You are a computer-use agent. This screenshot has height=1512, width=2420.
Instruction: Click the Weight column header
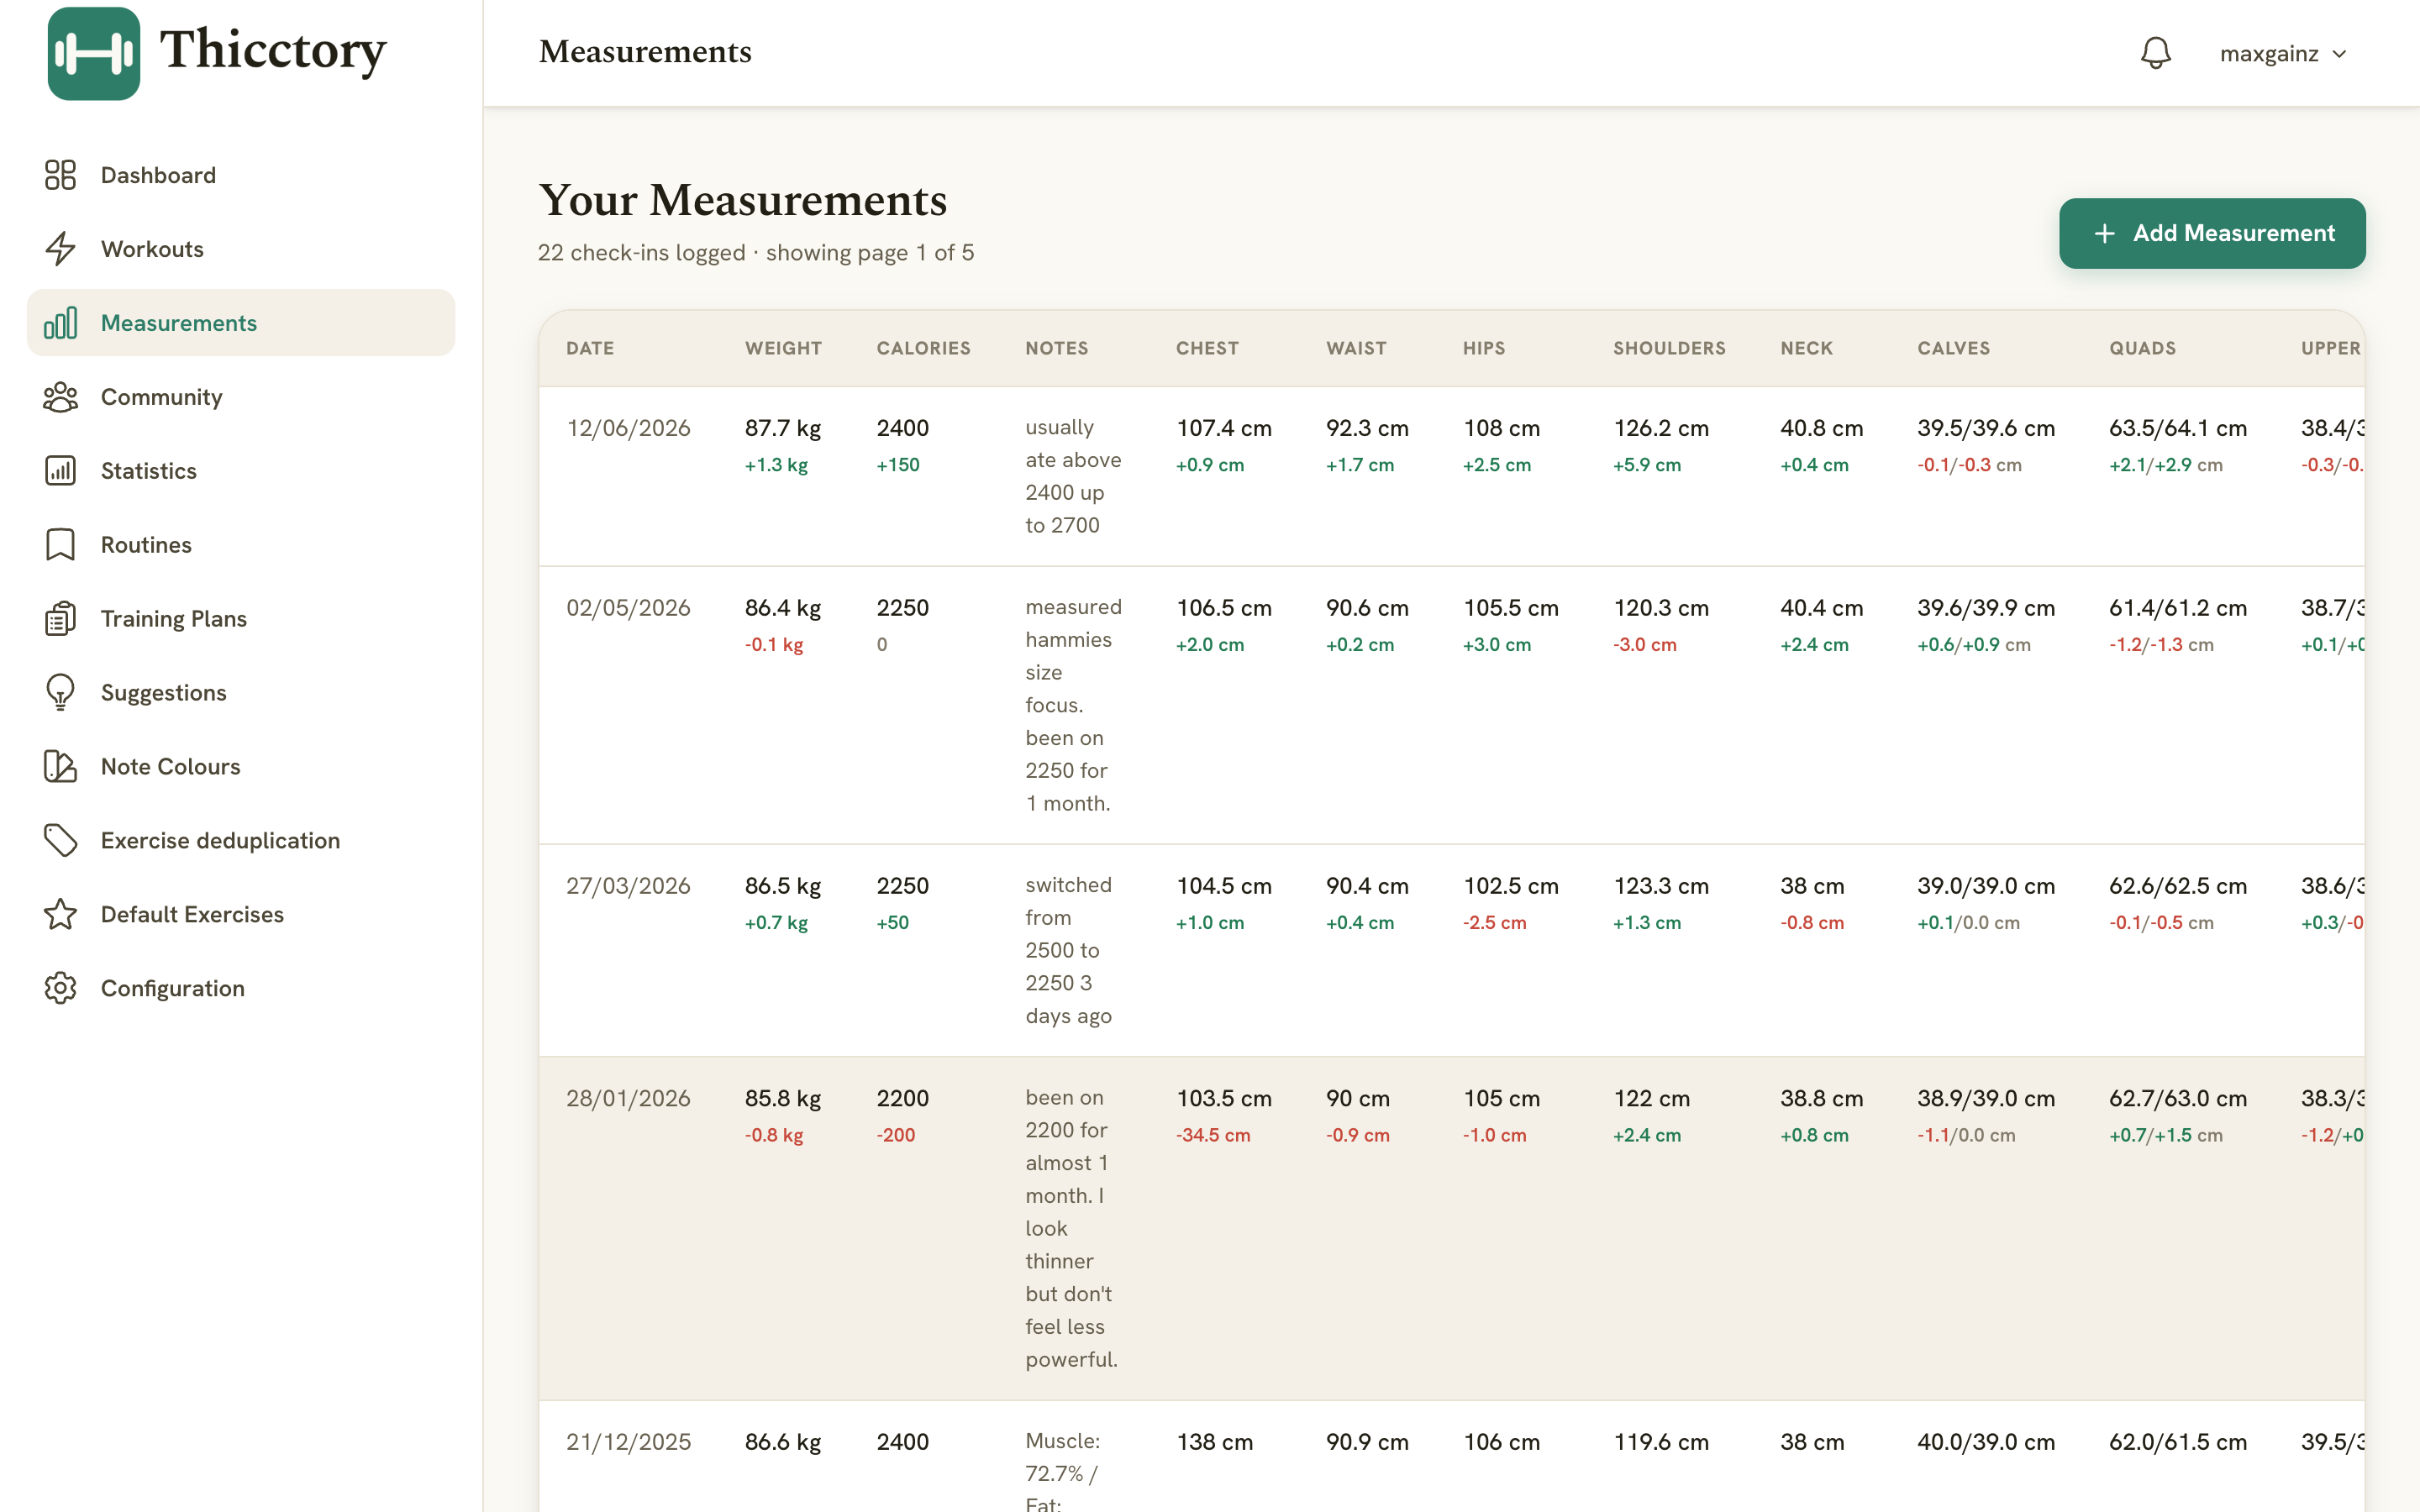pyautogui.click(x=783, y=348)
